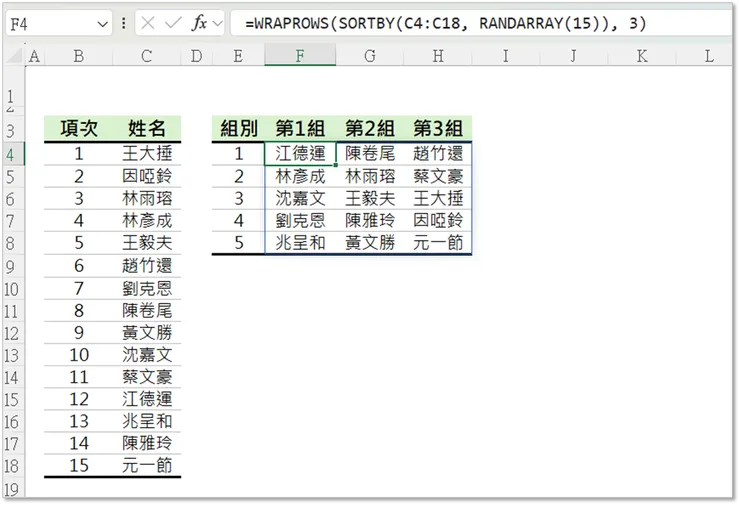
Task: Click header cell 組別
Action: pos(238,128)
